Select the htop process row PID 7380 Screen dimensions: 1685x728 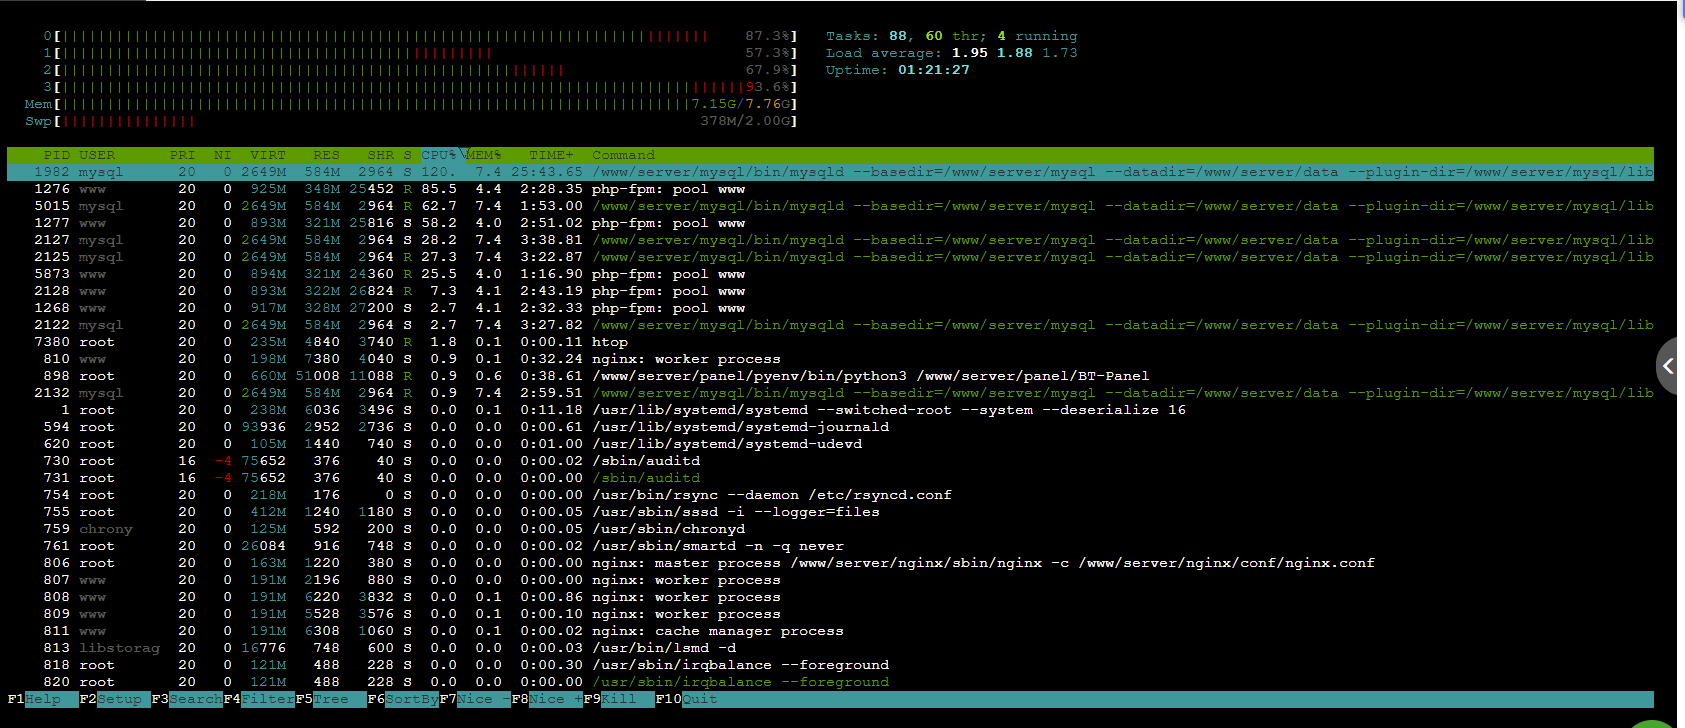pyautogui.click(x=830, y=342)
